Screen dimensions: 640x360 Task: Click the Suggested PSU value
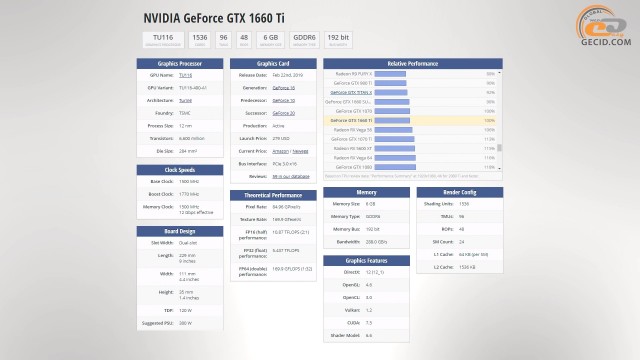pyautogui.click(x=185, y=323)
